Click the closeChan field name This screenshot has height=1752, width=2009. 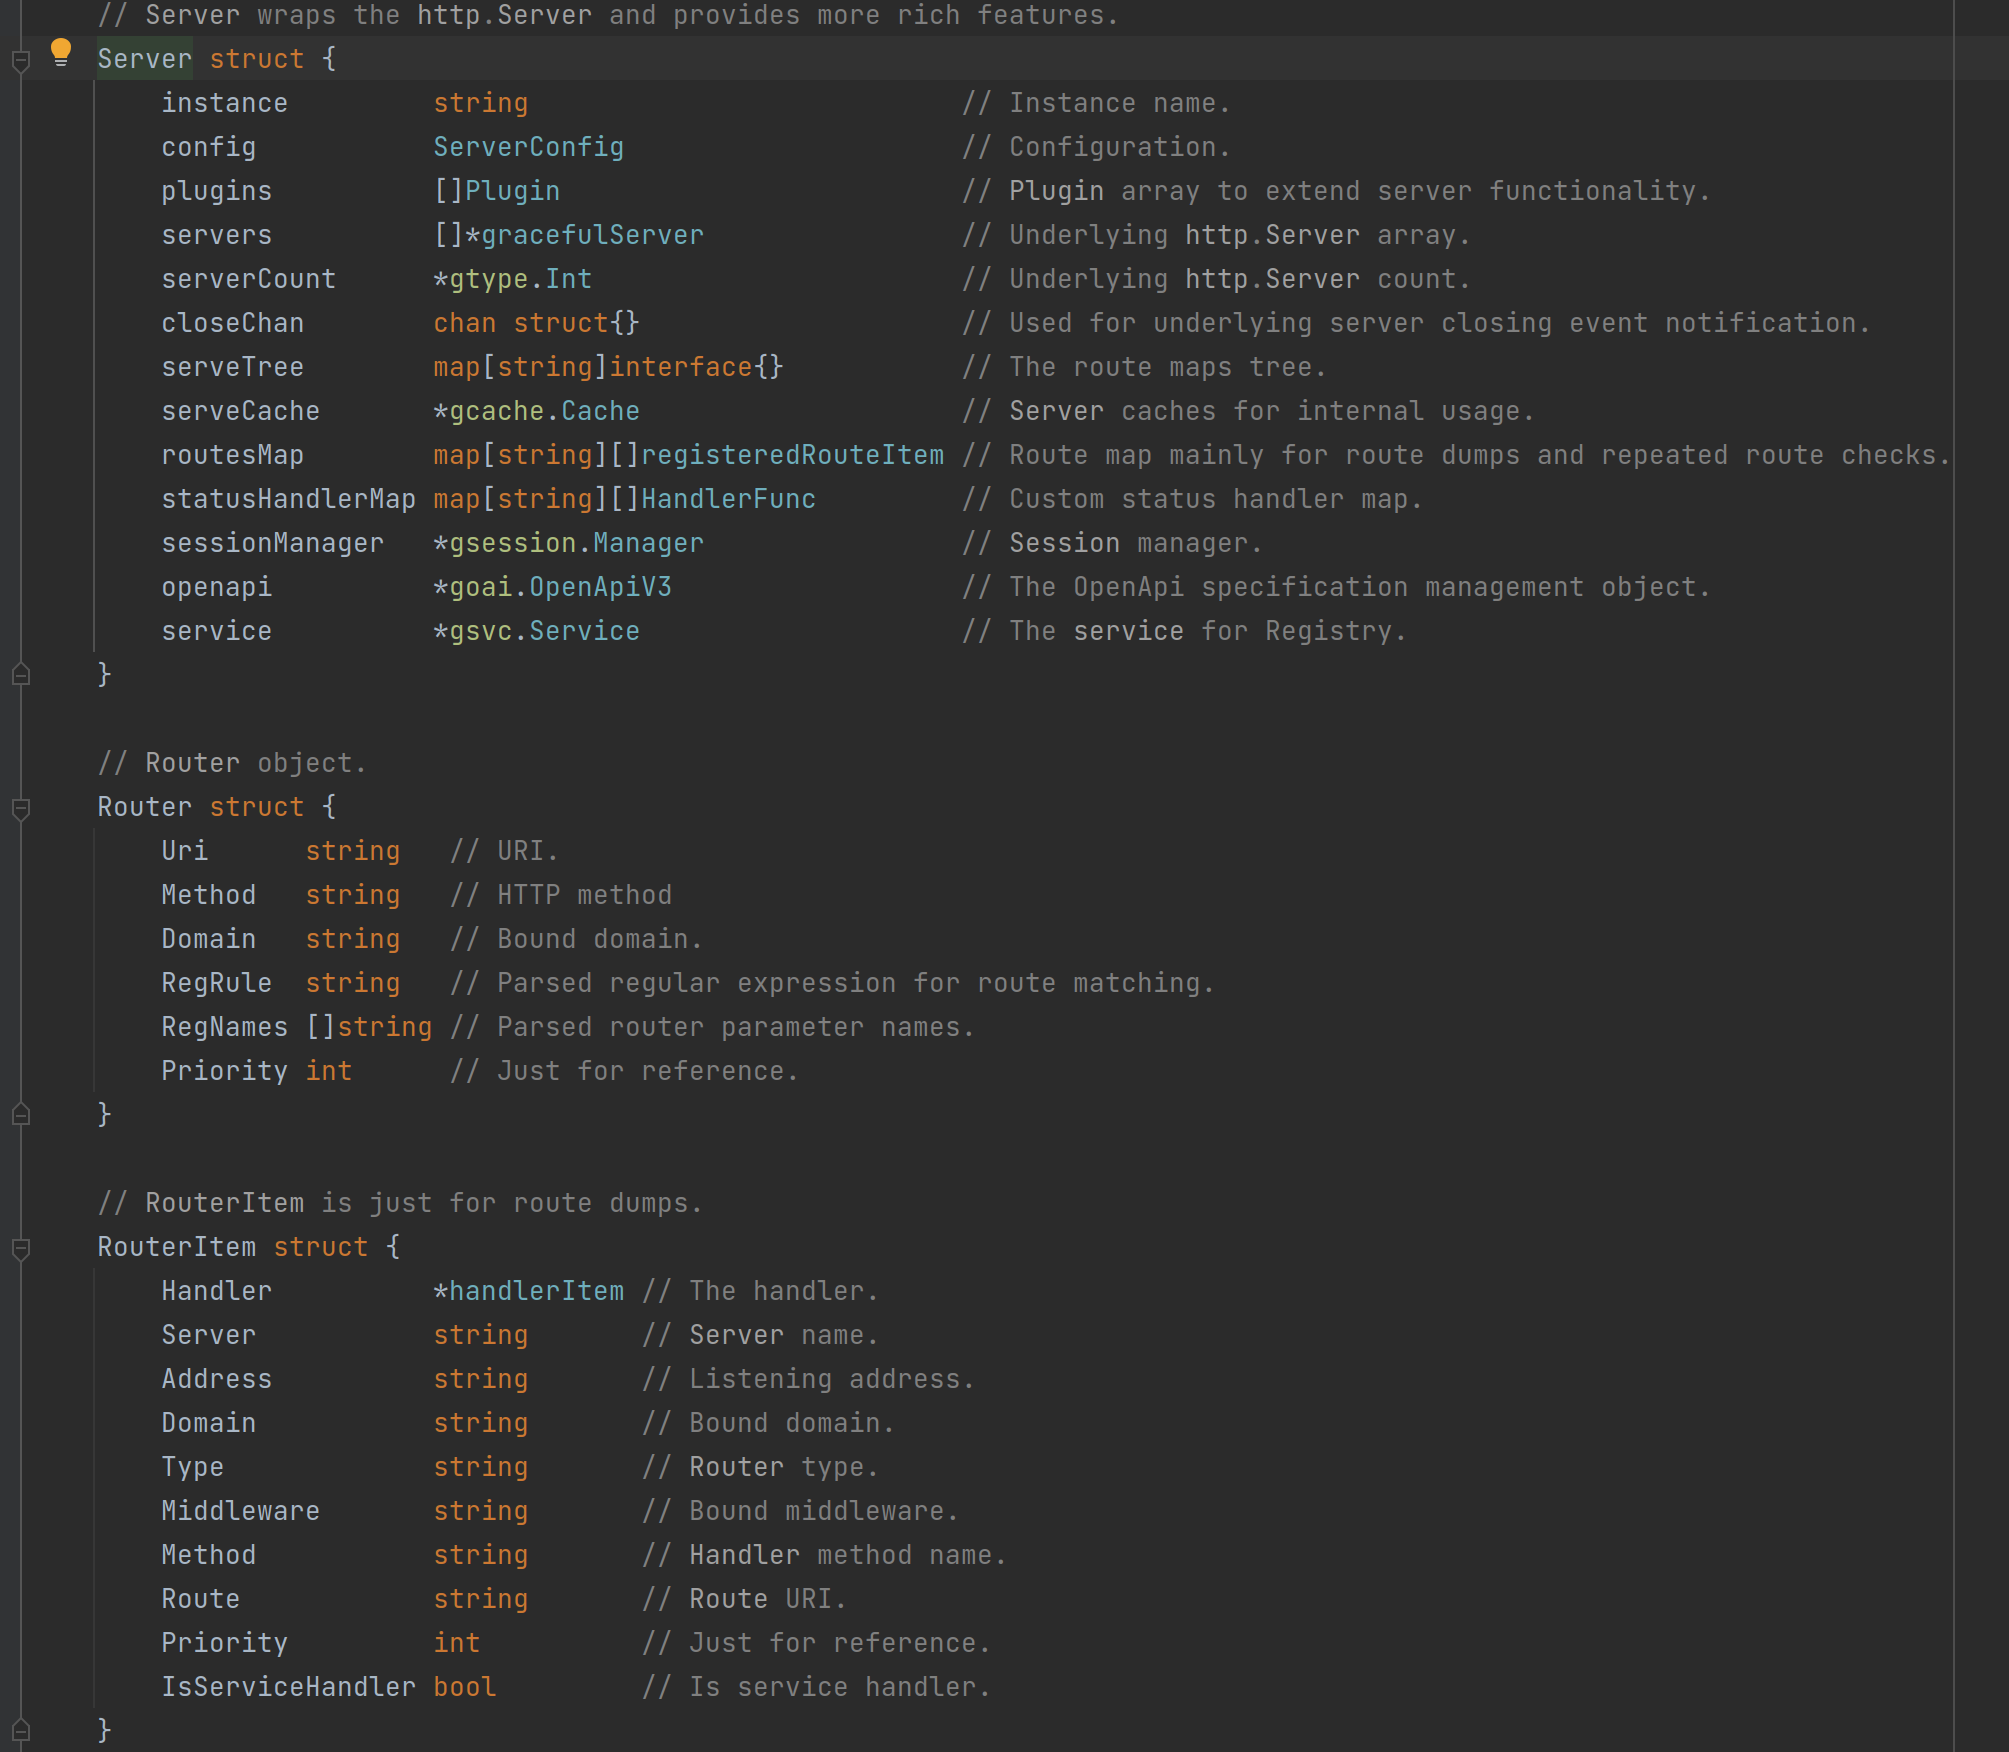tap(232, 323)
